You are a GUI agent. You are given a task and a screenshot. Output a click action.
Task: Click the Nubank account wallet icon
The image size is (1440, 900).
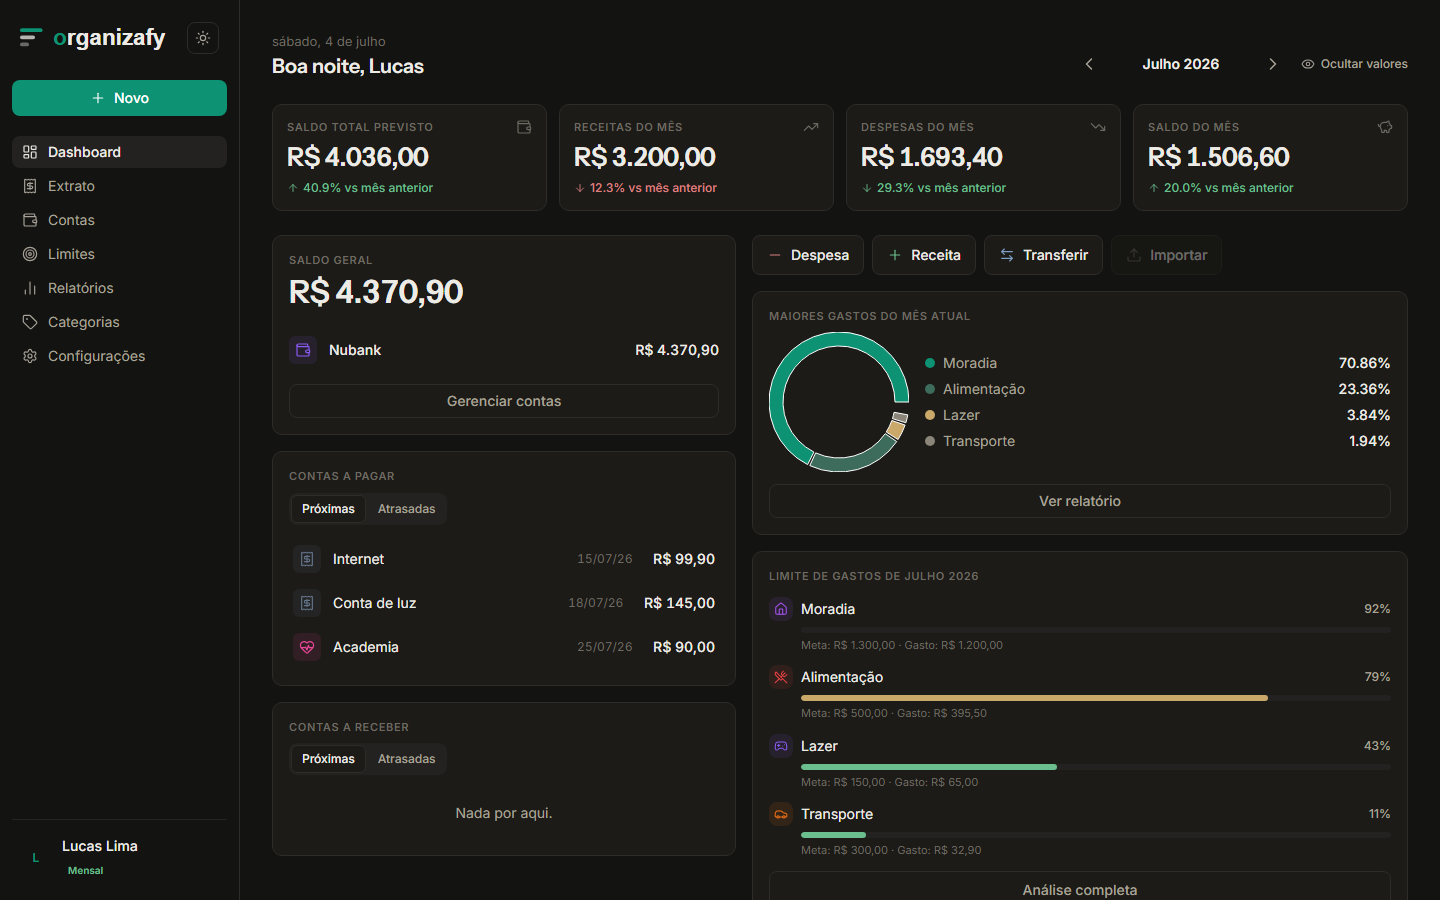coord(303,350)
